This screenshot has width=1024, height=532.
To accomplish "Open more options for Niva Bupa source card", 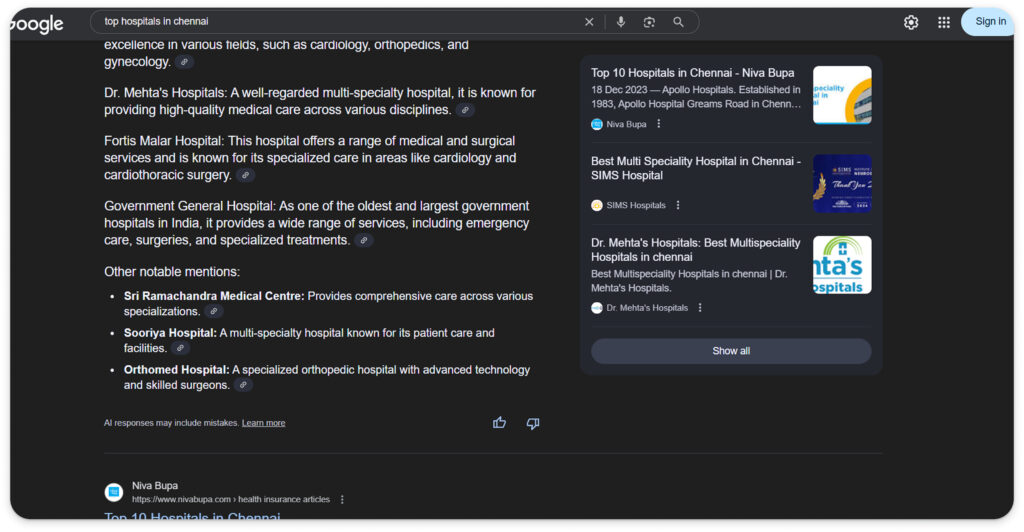I will [658, 124].
